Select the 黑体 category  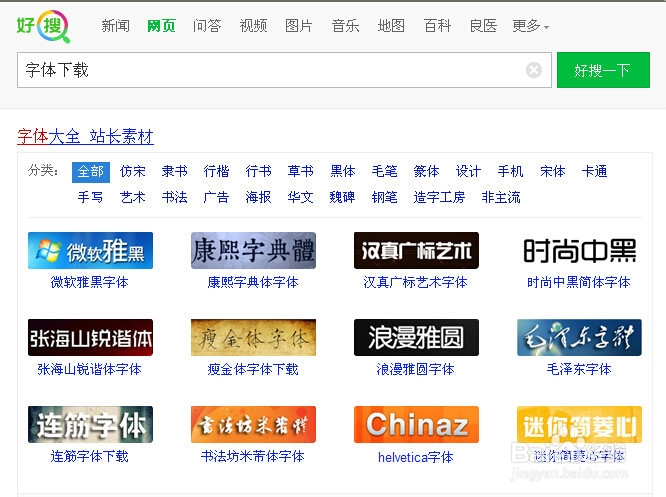pyautogui.click(x=342, y=172)
